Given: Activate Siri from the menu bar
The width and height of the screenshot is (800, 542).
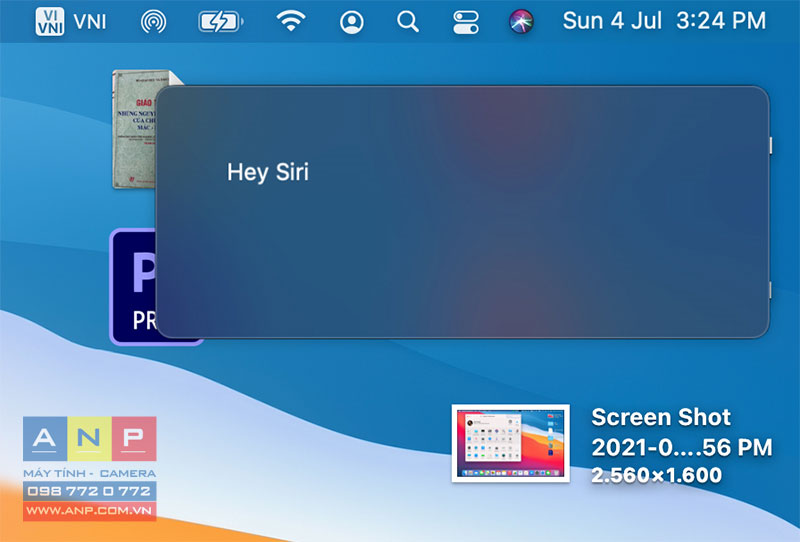Looking at the screenshot, I should [x=521, y=22].
